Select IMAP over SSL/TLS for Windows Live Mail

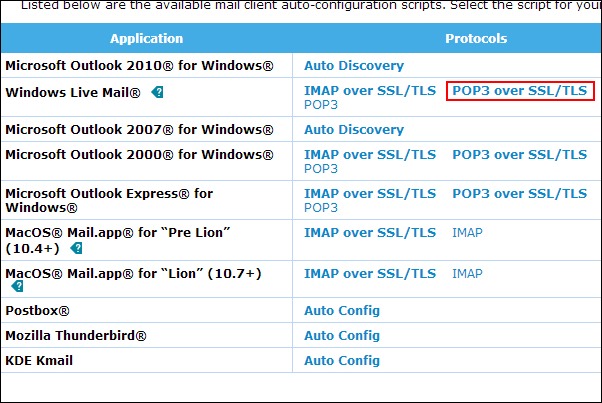click(x=370, y=91)
